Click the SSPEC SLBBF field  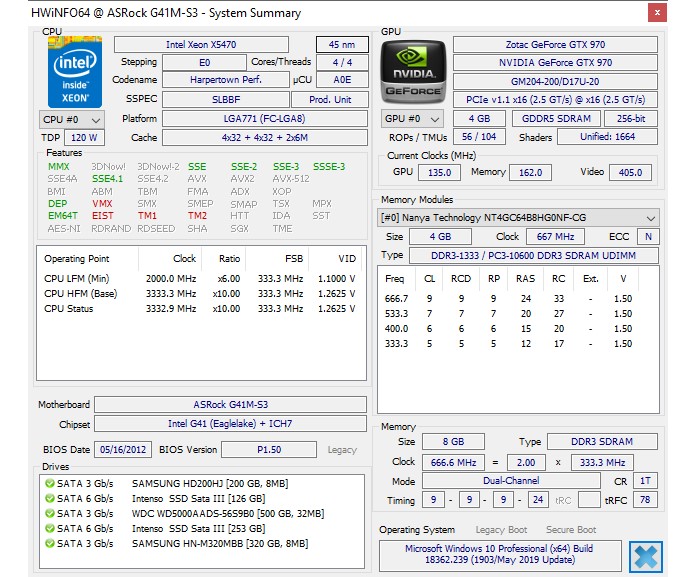(226, 99)
